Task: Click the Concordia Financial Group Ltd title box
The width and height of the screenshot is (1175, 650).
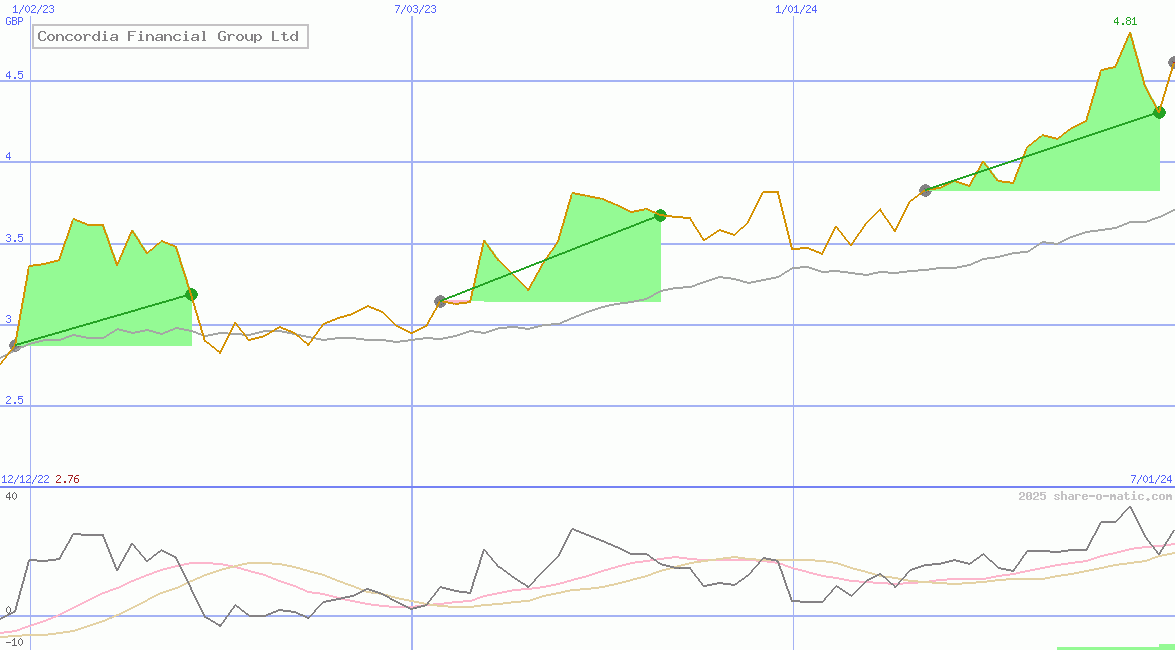Action: click(169, 36)
